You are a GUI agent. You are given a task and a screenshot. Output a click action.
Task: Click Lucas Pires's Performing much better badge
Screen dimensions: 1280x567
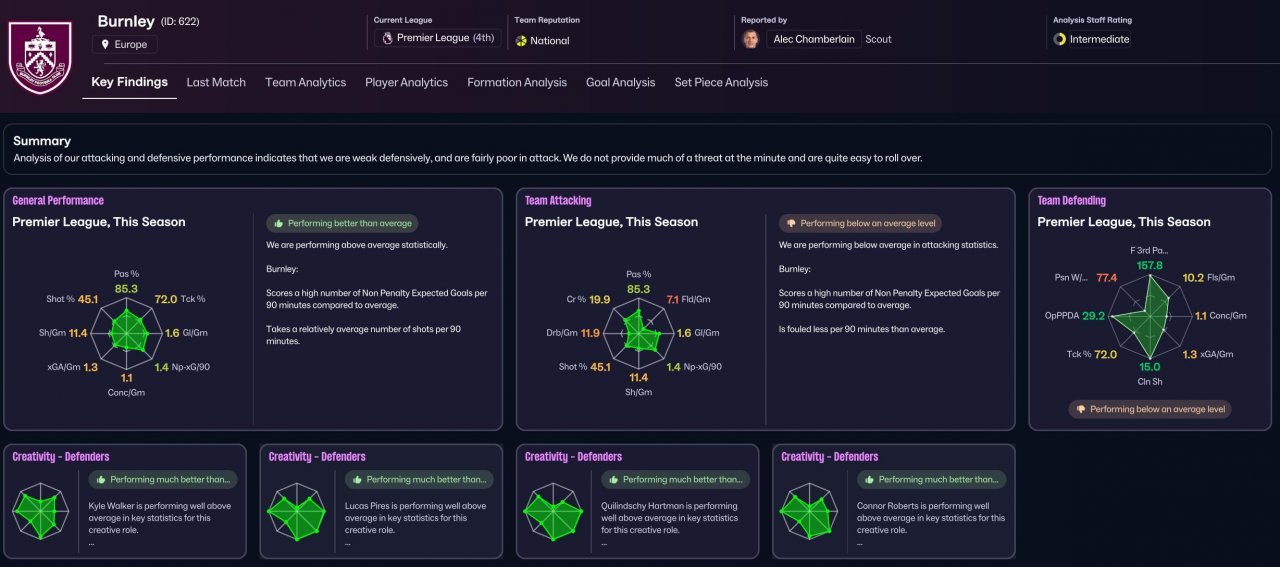419,479
